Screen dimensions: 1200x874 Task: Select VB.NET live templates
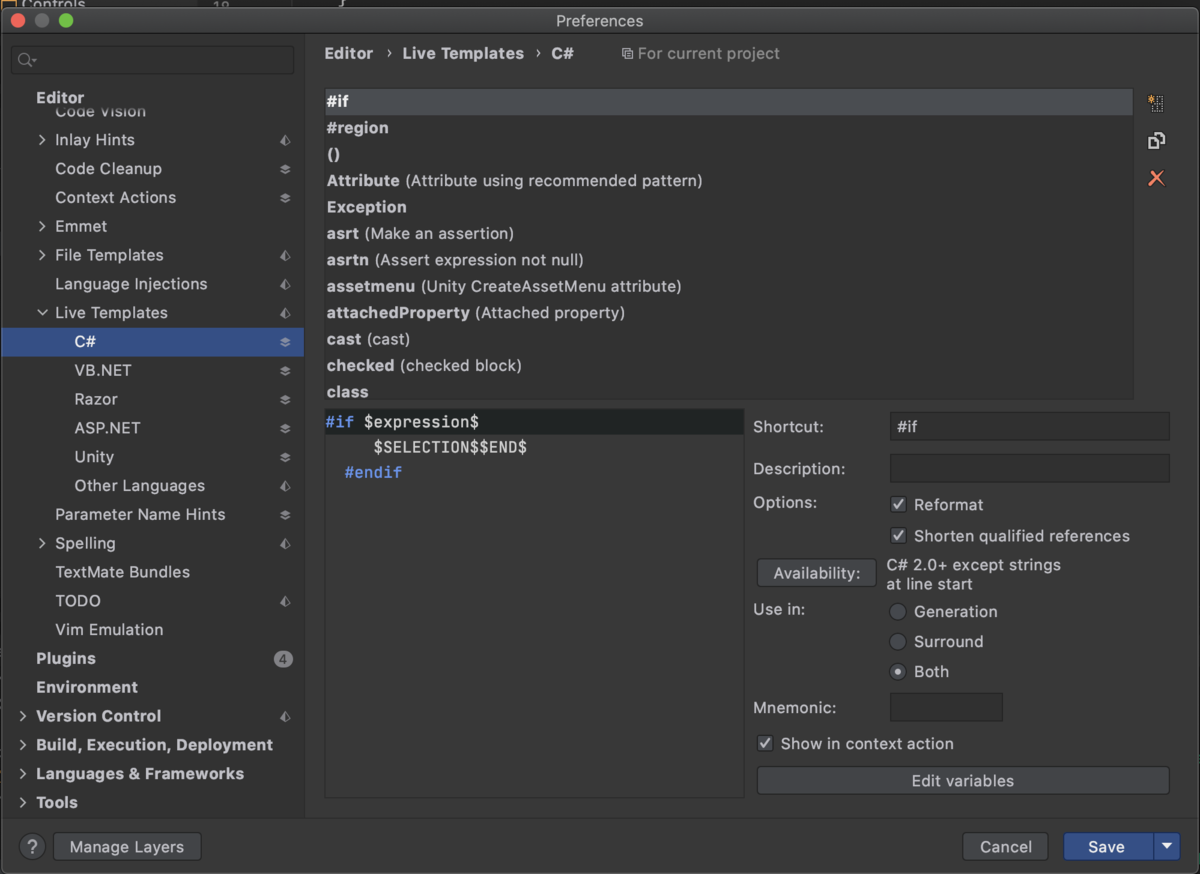point(103,371)
